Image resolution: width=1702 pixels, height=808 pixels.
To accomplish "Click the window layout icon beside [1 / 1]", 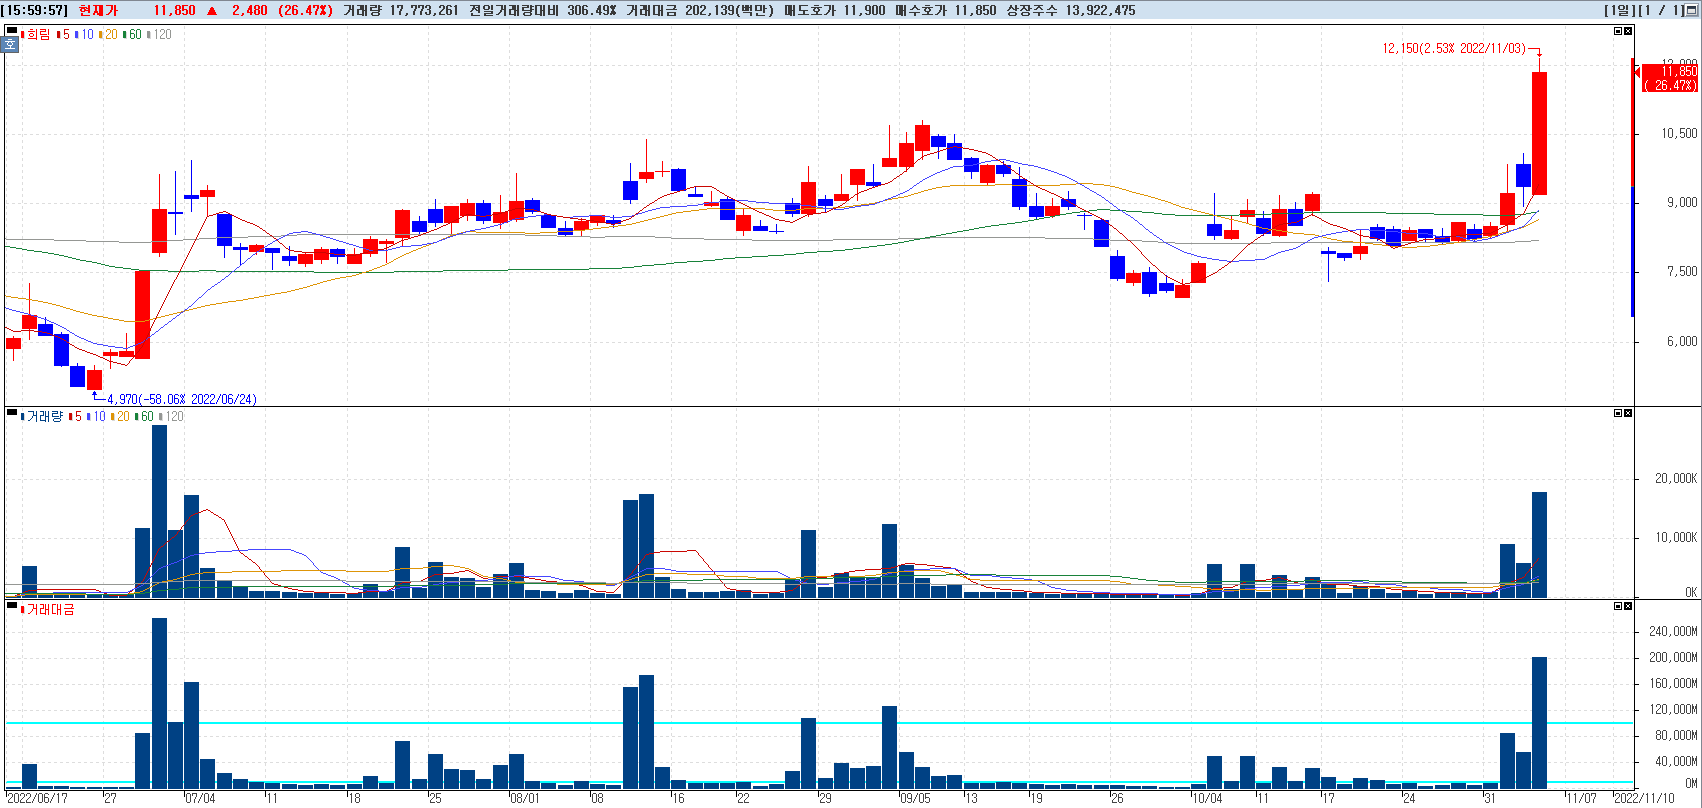I will click(1692, 10).
